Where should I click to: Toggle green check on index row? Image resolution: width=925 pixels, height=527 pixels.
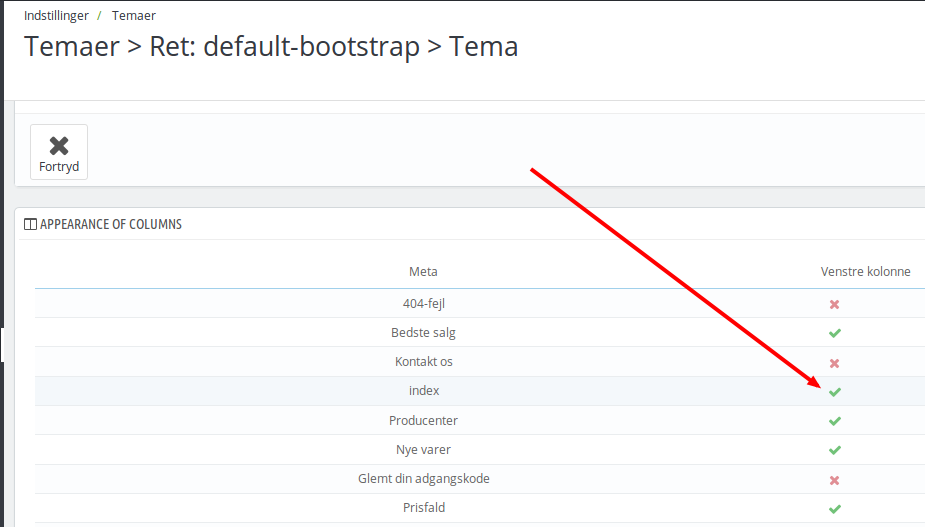[x=835, y=392]
